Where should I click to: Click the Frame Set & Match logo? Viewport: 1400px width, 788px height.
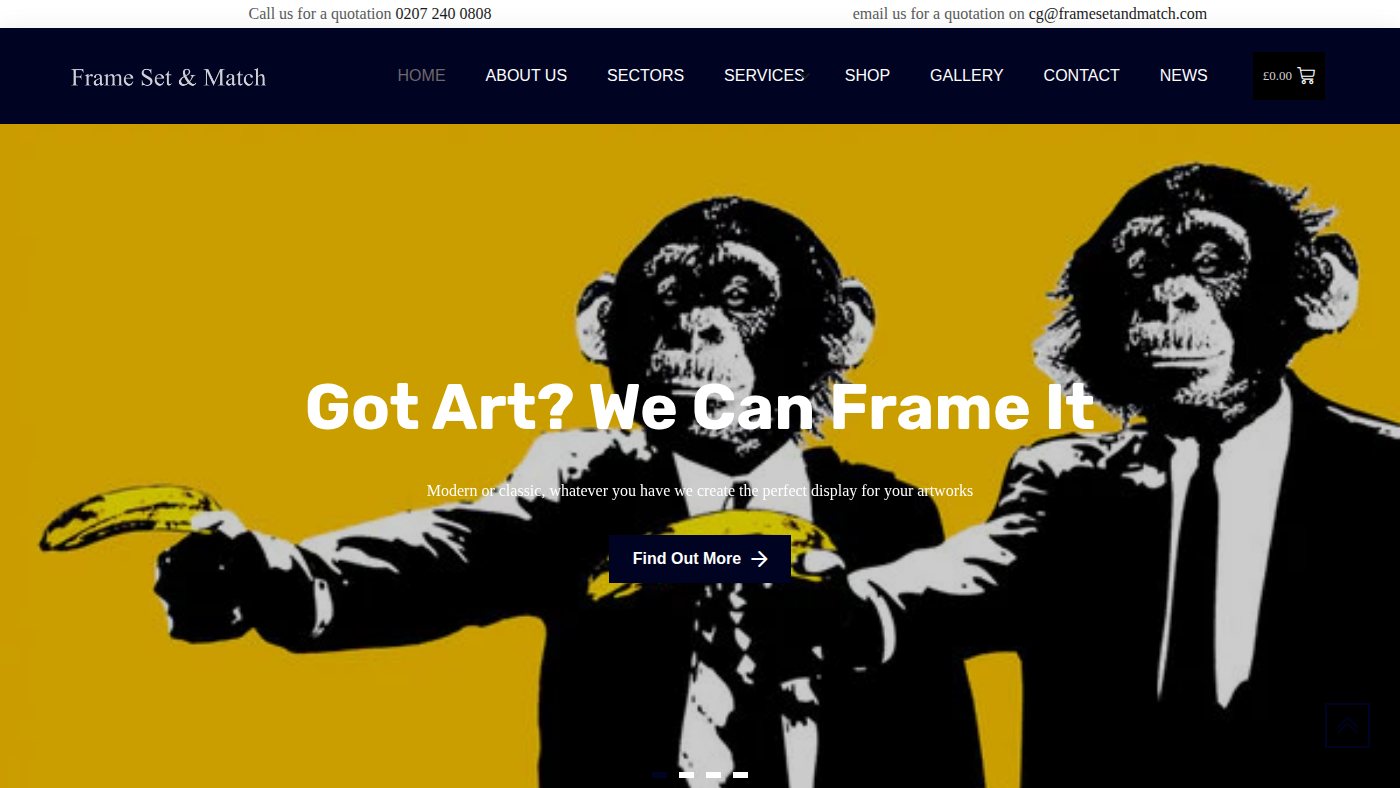tap(168, 77)
